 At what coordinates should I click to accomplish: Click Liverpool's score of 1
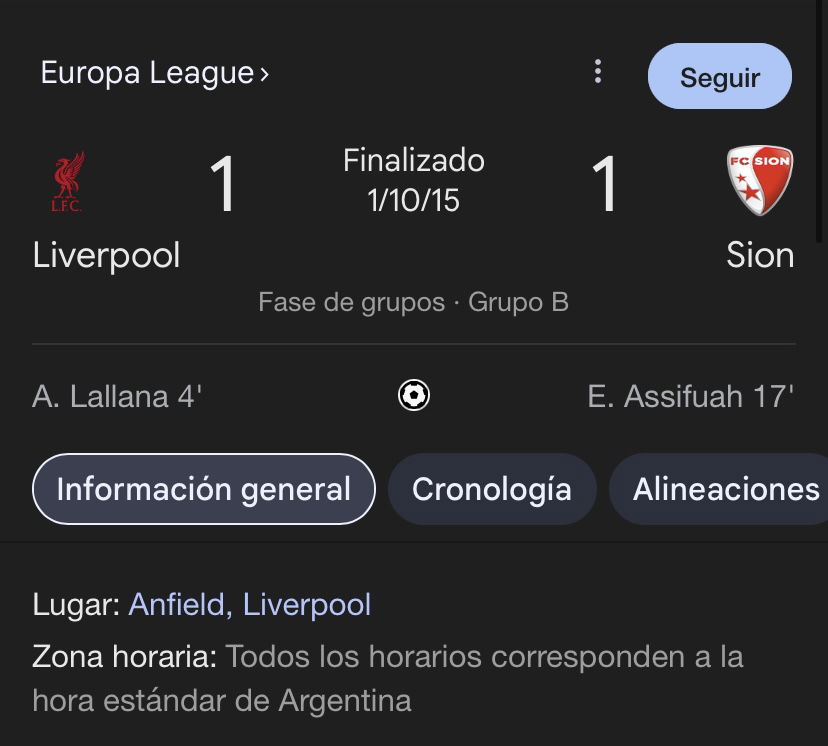point(223,184)
